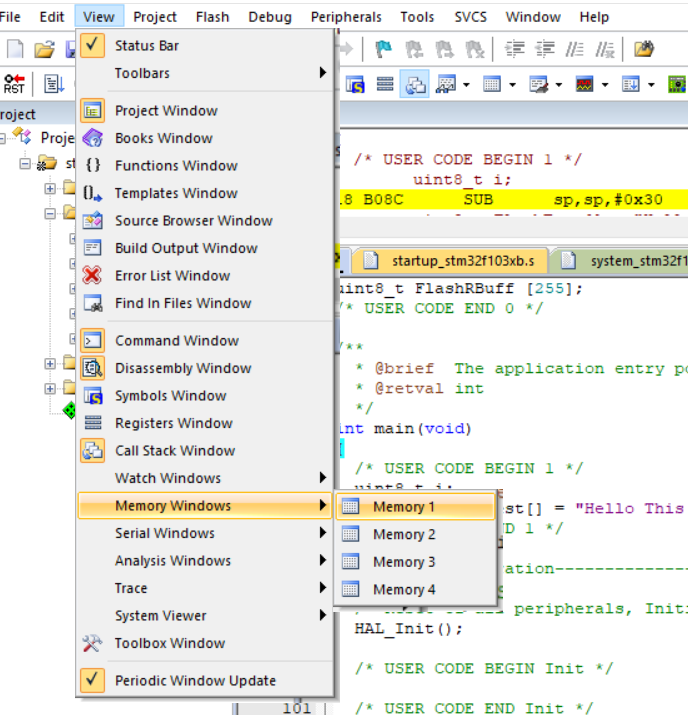Screen dimensions: 688x715
Task: Open Find In Files Window entry
Action: (205, 303)
